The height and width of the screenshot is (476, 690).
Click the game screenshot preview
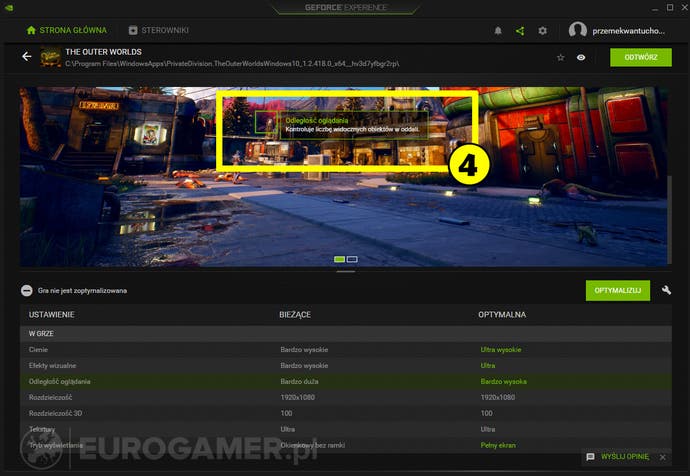[343, 177]
